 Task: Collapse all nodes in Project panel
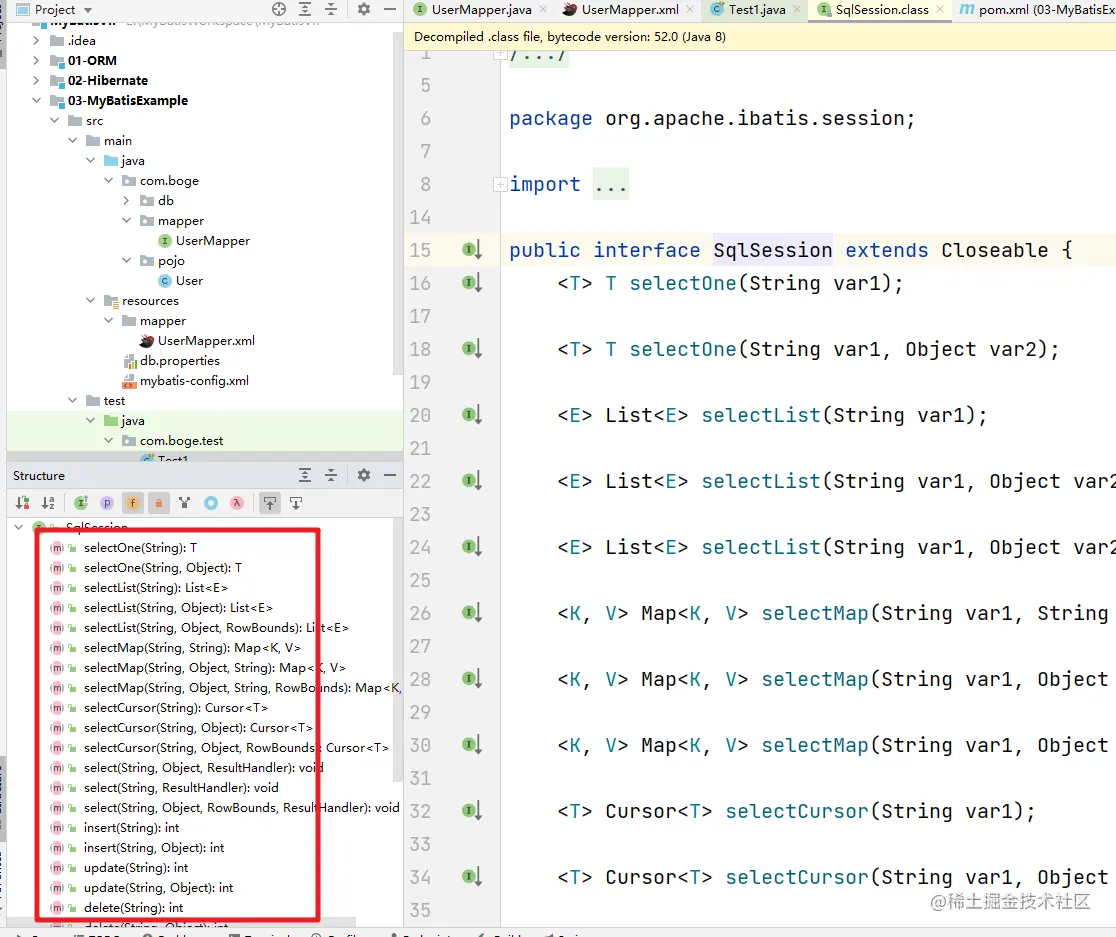tap(331, 9)
